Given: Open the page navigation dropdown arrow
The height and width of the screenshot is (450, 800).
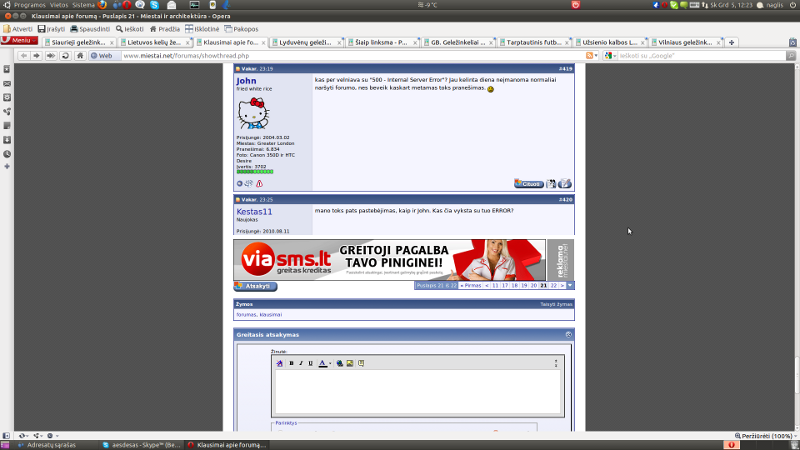Looking at the screenshot, I should pos(570,286).
